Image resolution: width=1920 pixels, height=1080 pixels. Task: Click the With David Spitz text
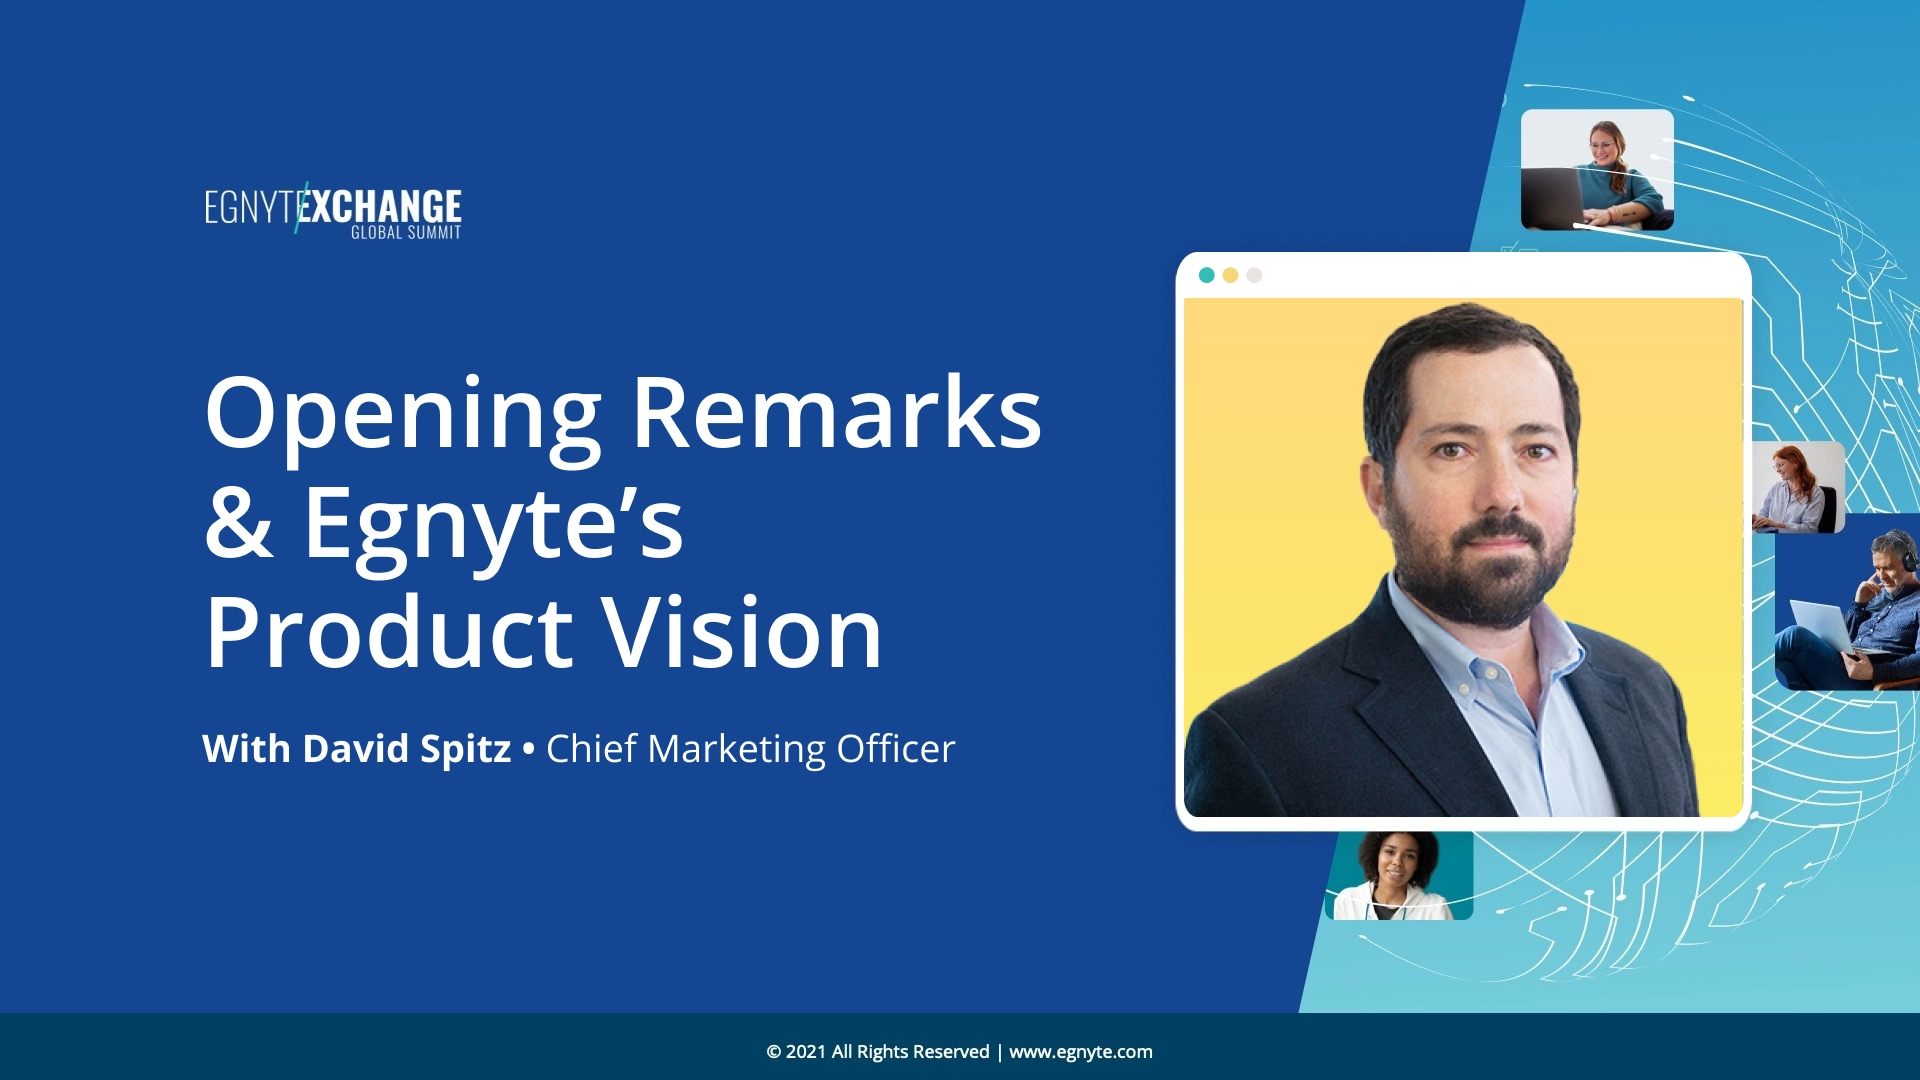(356, 749)
